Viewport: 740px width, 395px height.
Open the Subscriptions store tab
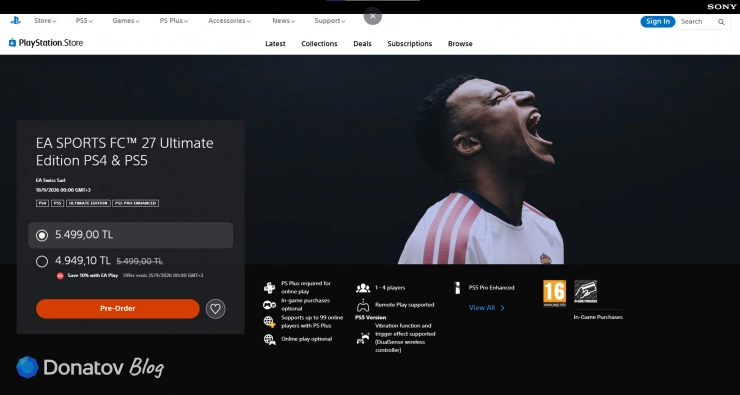[x=410, y=43]
